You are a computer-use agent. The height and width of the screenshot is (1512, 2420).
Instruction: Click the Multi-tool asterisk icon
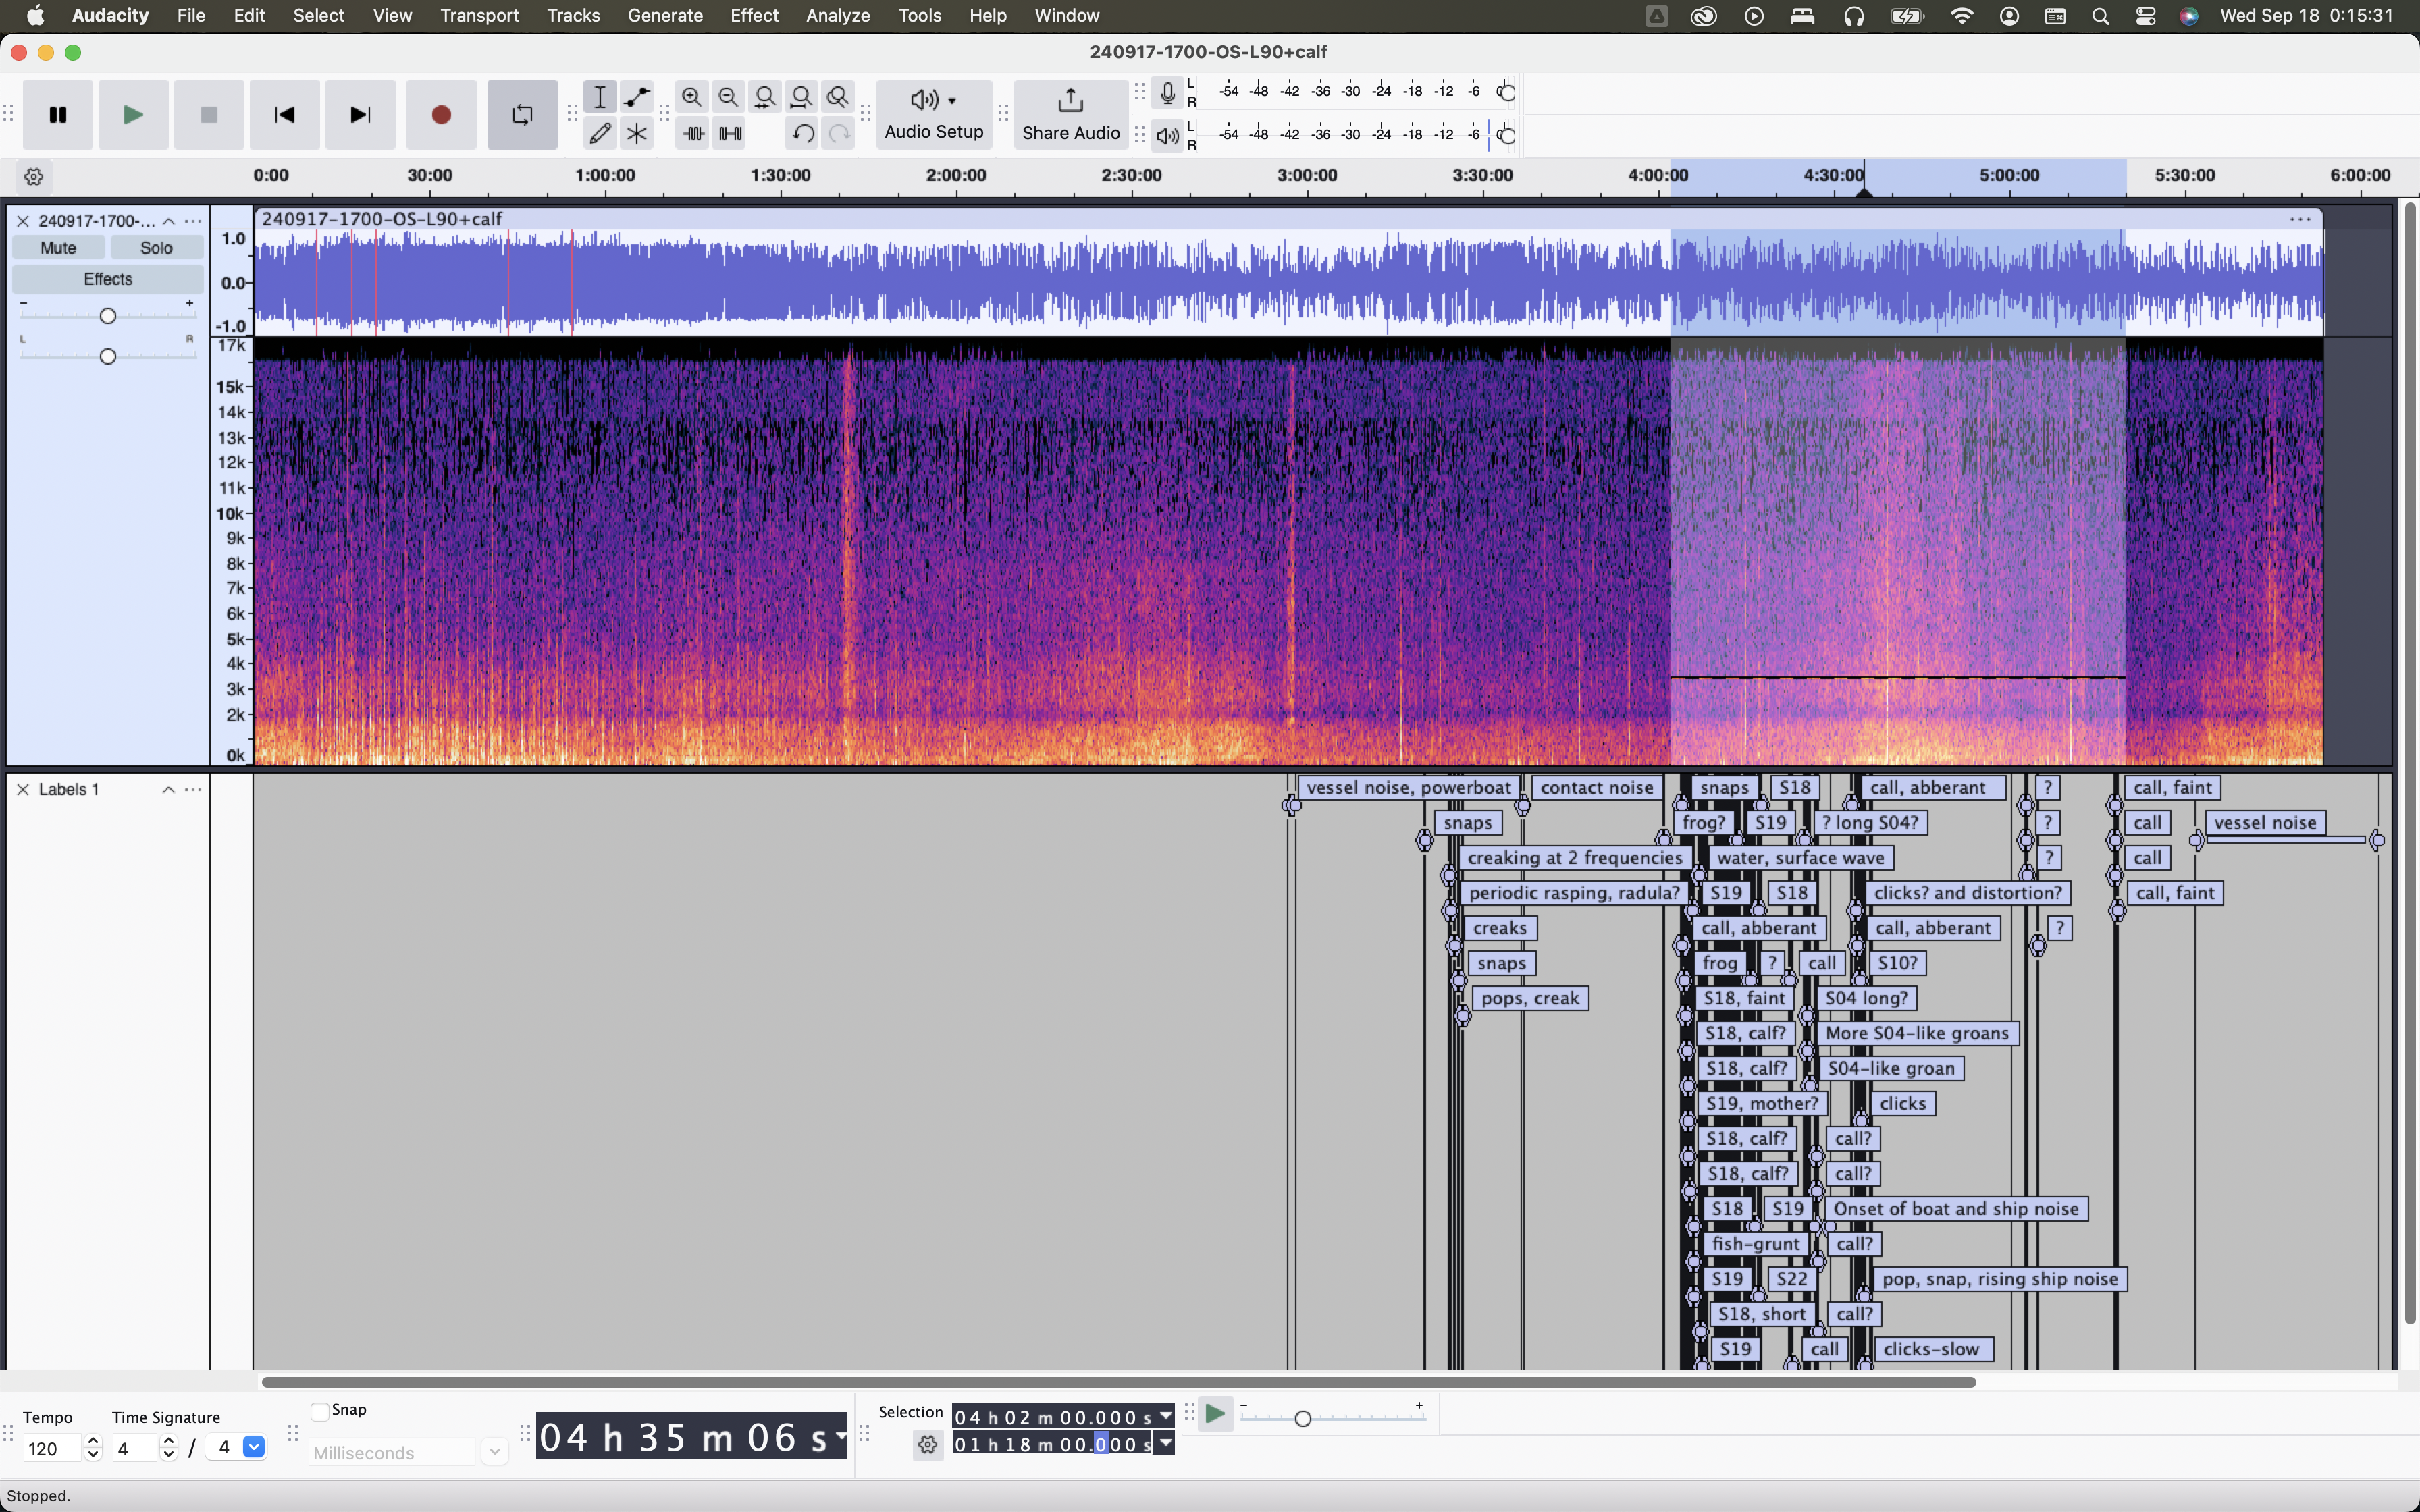pos(636,133)
